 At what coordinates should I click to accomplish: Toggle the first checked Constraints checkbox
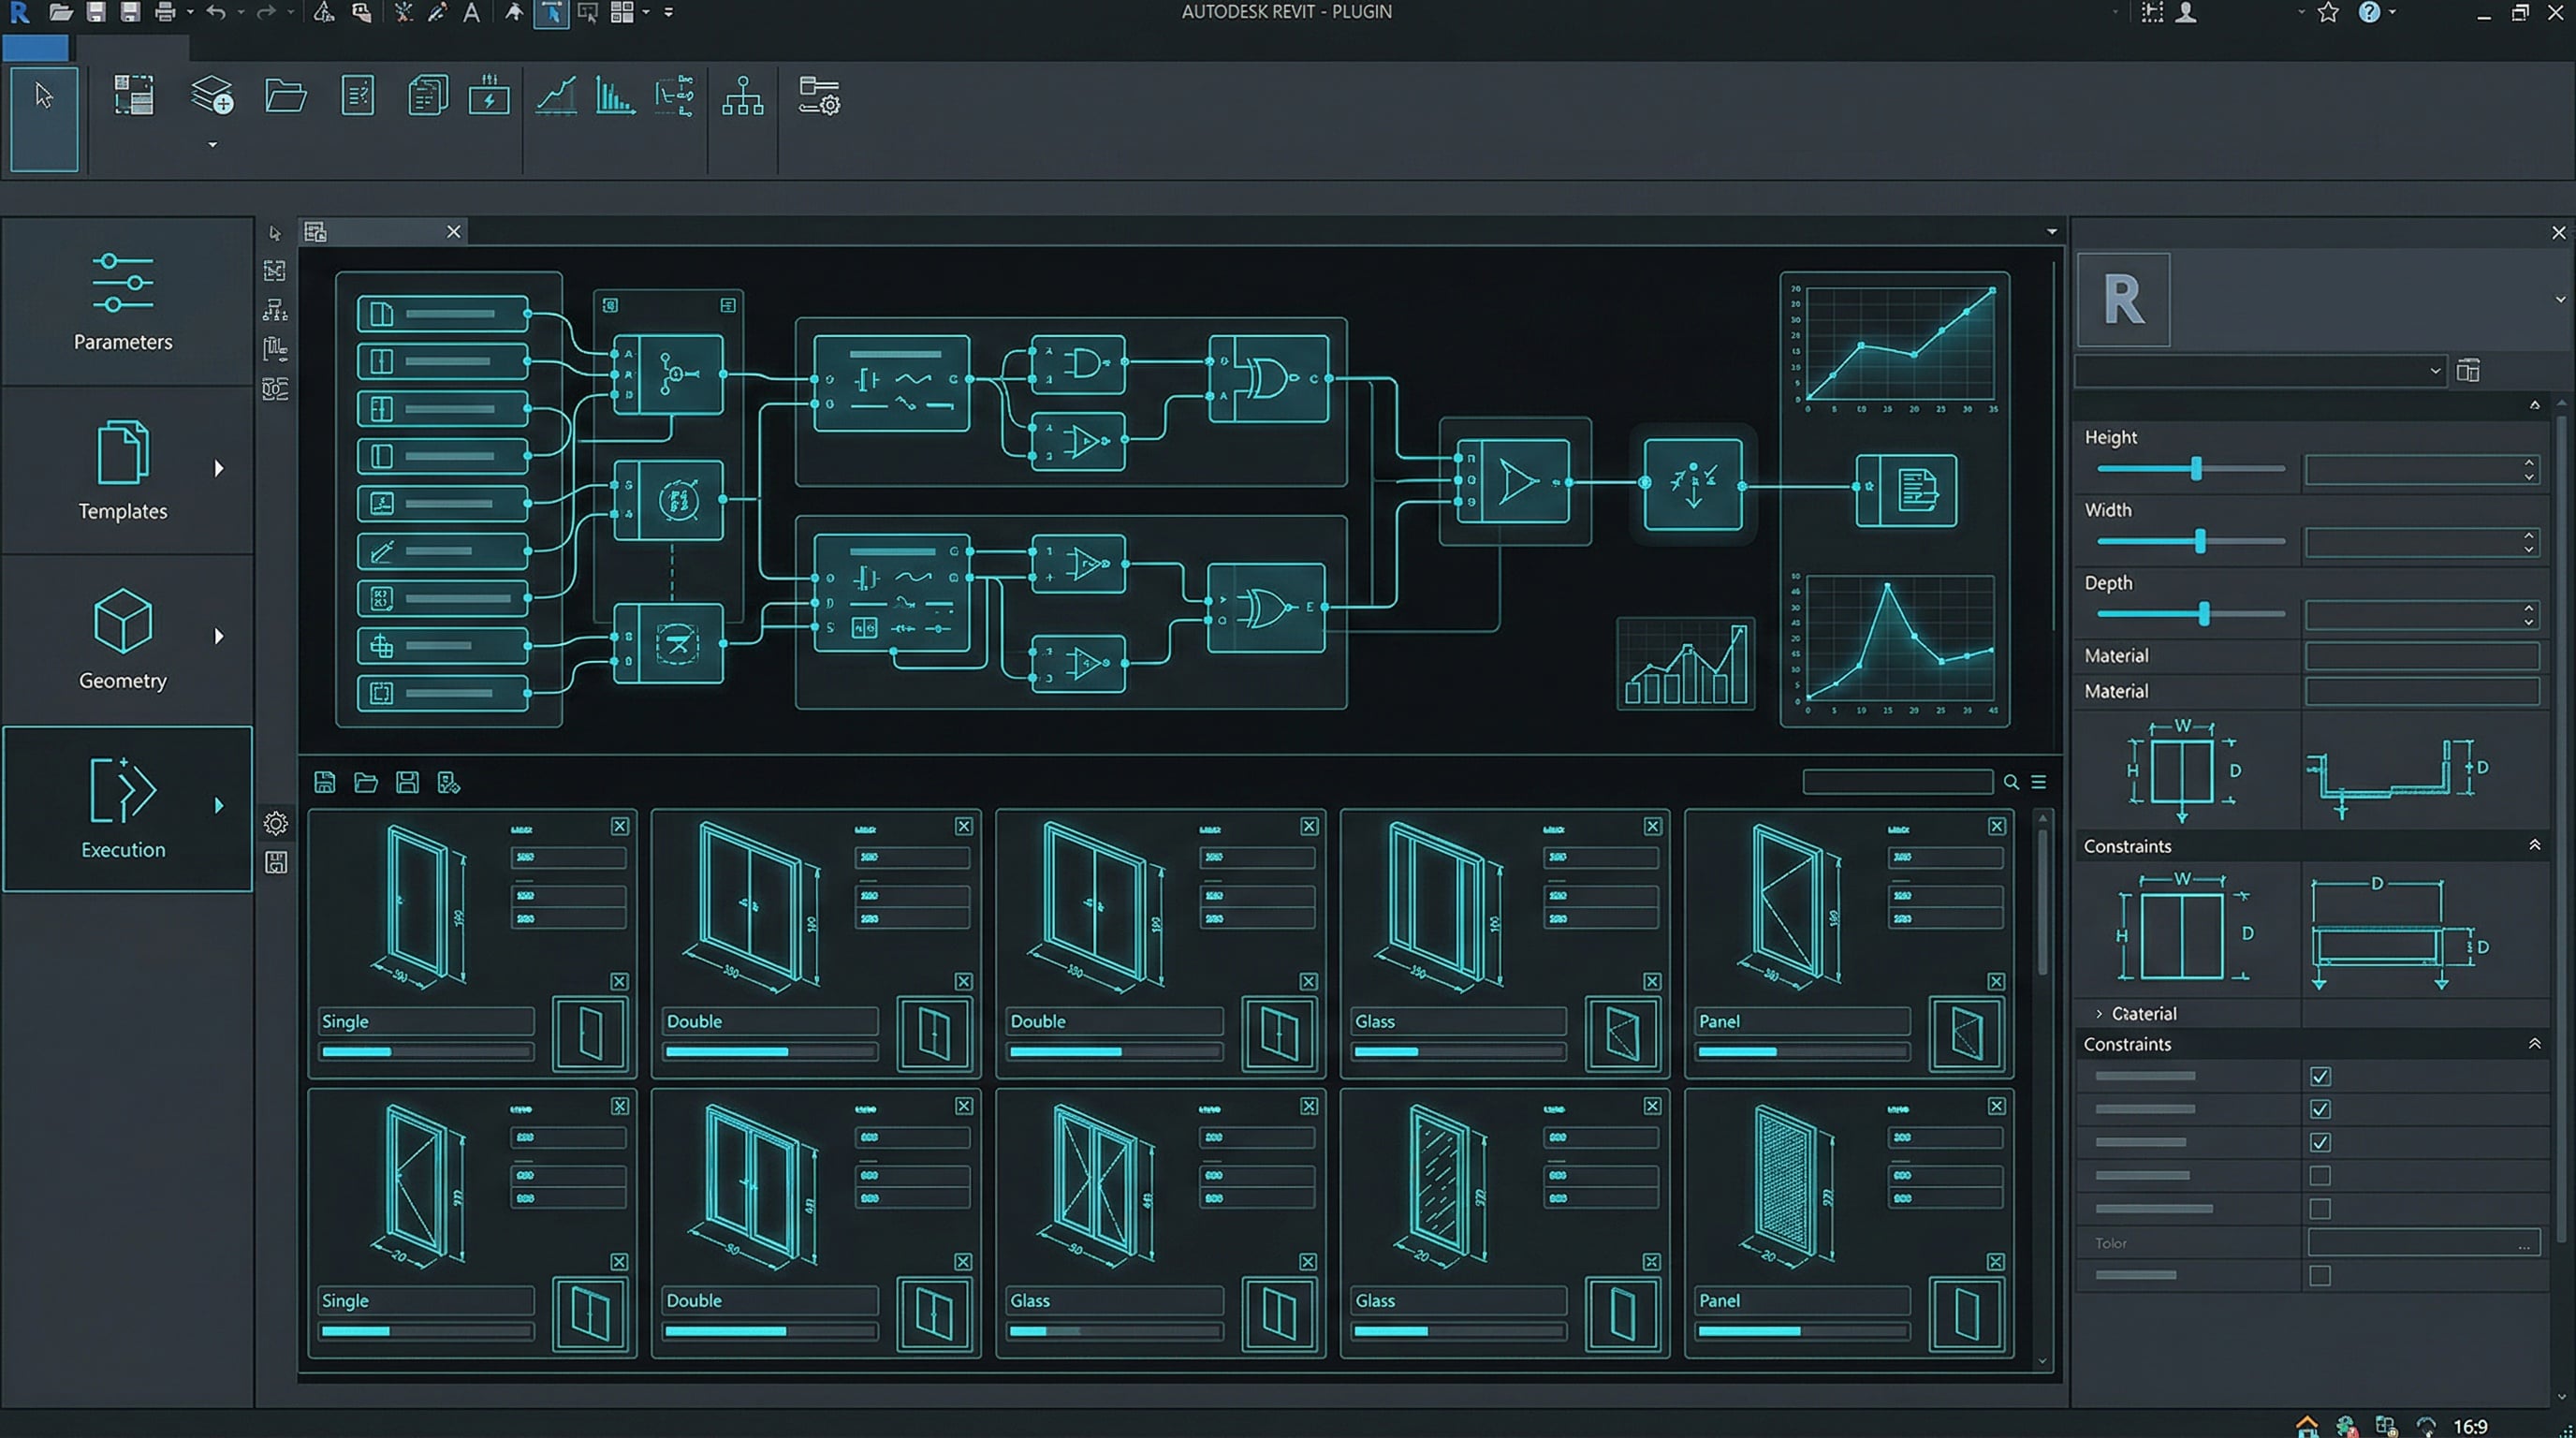click(x=2322, y=1076)
